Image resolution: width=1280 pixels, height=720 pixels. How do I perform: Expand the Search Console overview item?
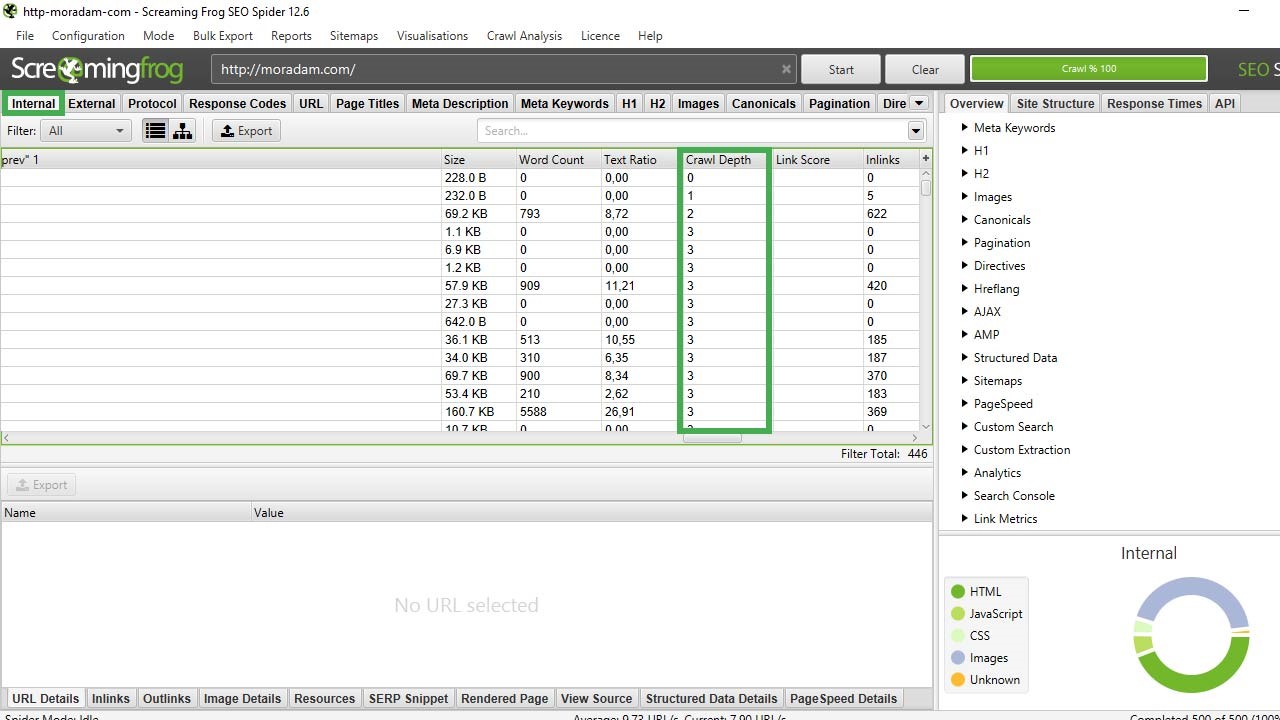[x=965, y=496]
